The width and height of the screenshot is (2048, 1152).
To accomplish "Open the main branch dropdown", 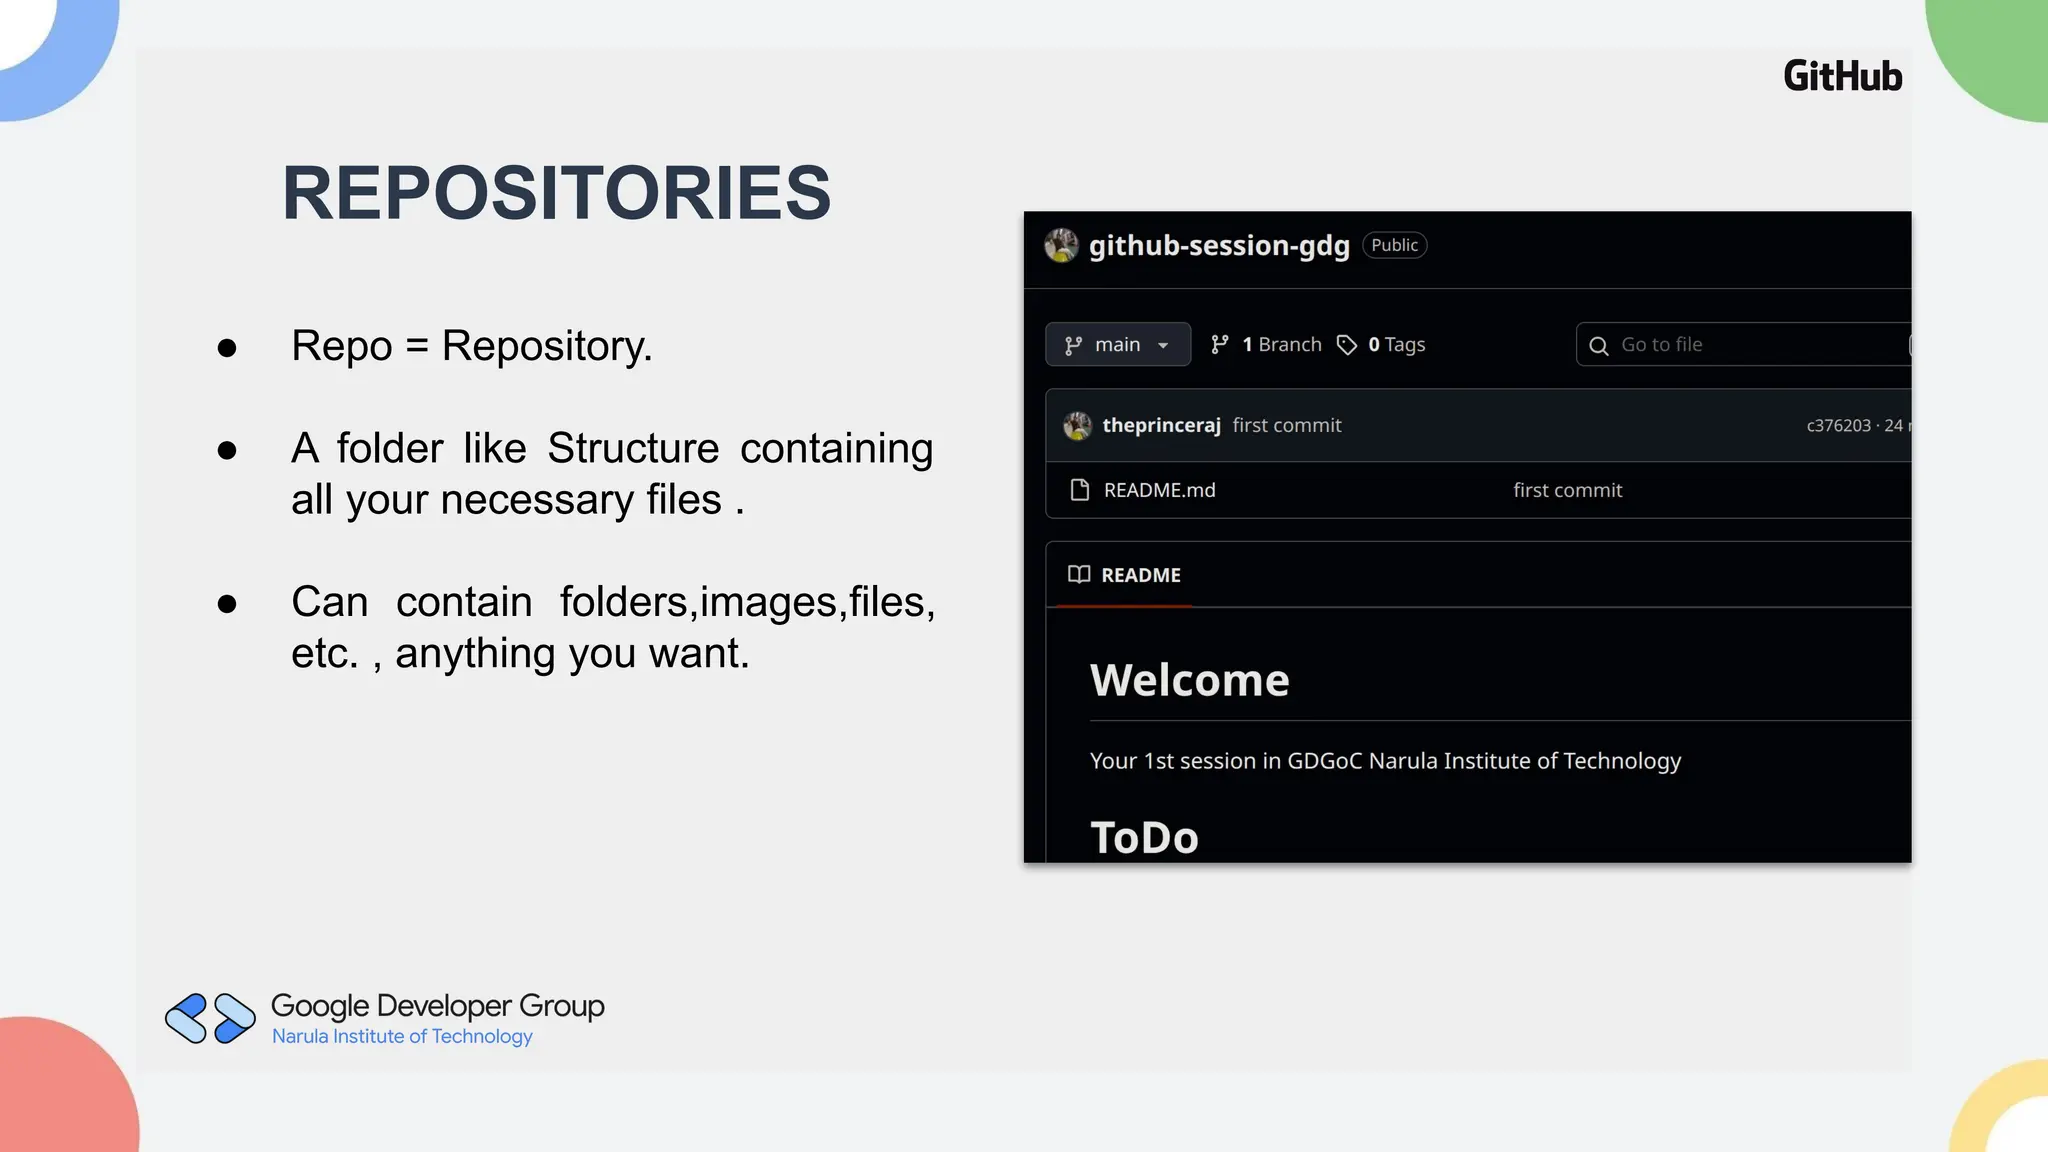I will tap(1118, 344).
